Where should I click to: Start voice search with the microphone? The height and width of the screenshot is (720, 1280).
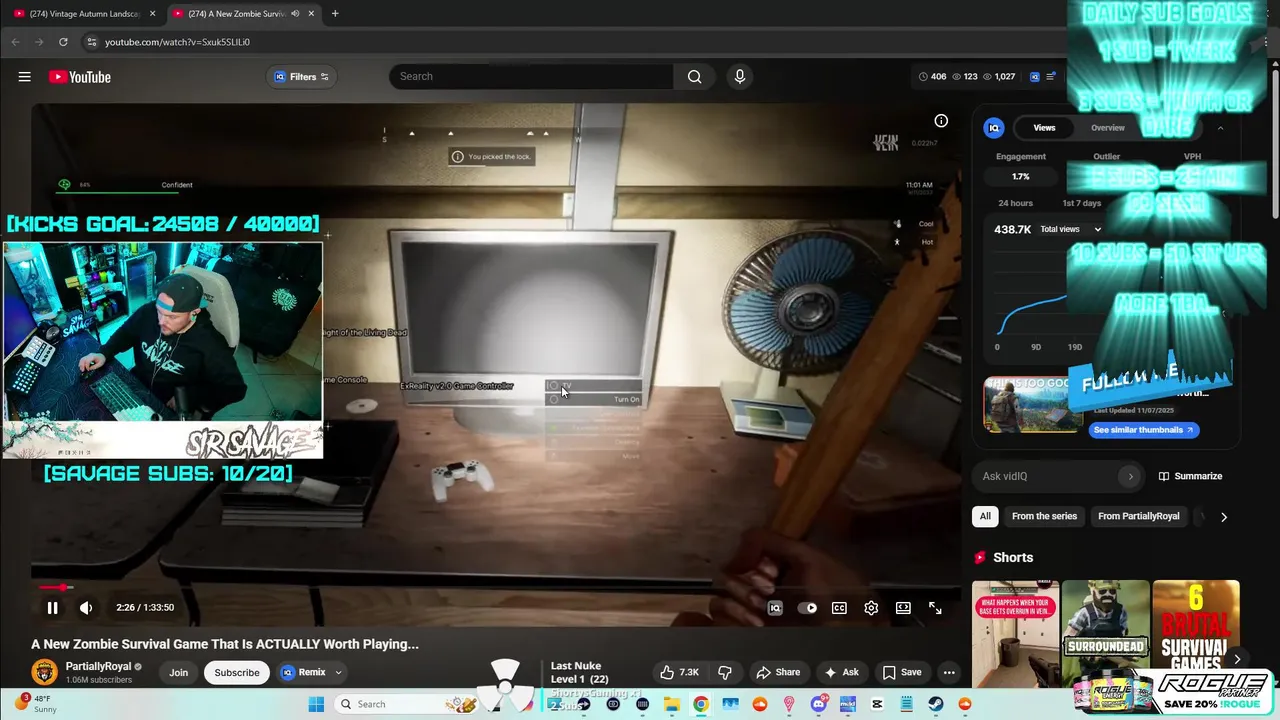click(x=739, y=77)
